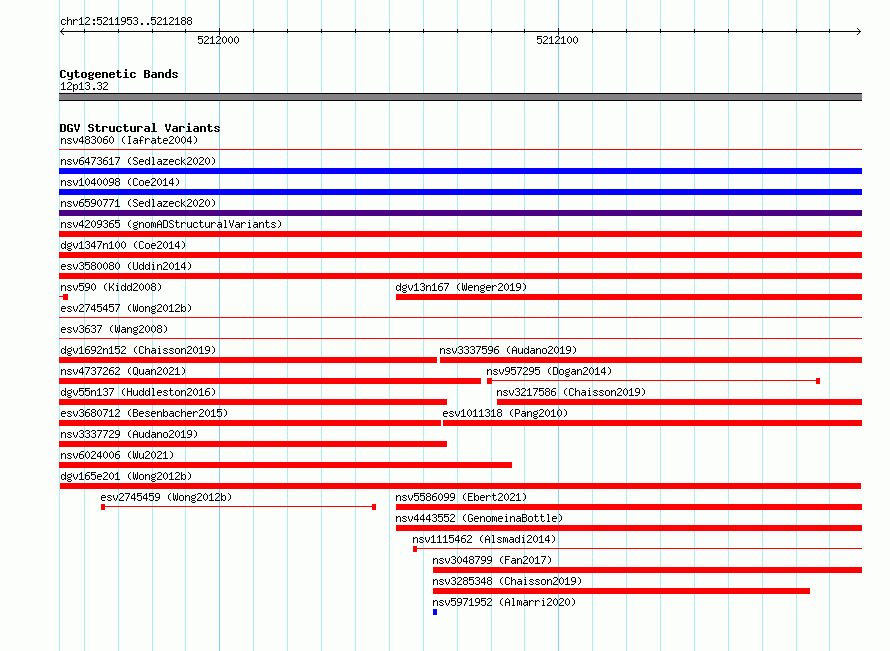Screen dimensions: 890x651
Task: Click the thin red line under esv2745459
Action: tap(238, 507)
